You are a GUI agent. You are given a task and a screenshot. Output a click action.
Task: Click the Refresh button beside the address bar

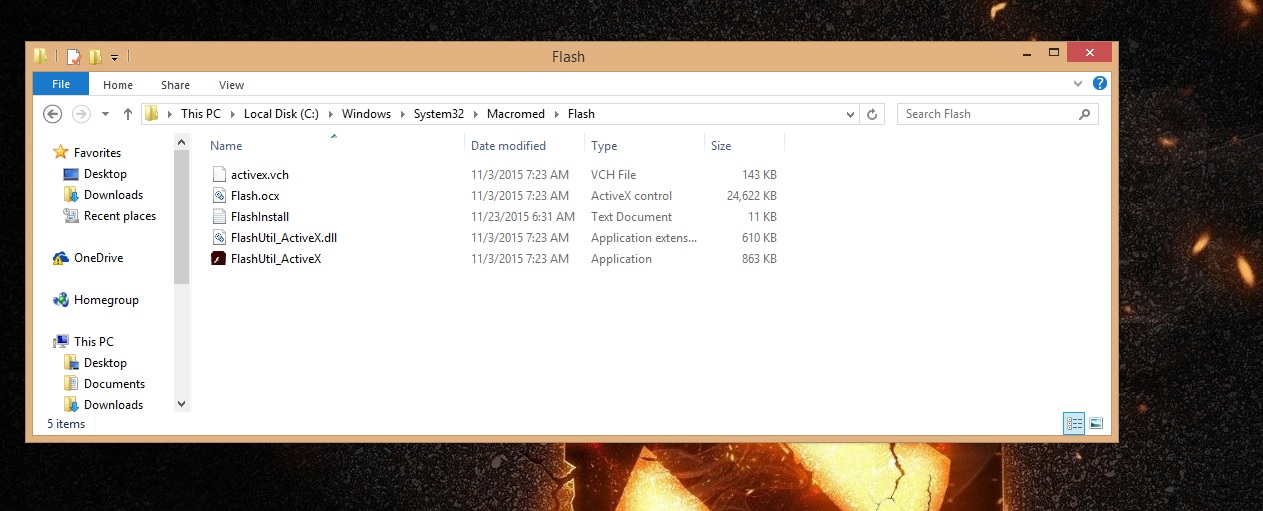point(872,114)
